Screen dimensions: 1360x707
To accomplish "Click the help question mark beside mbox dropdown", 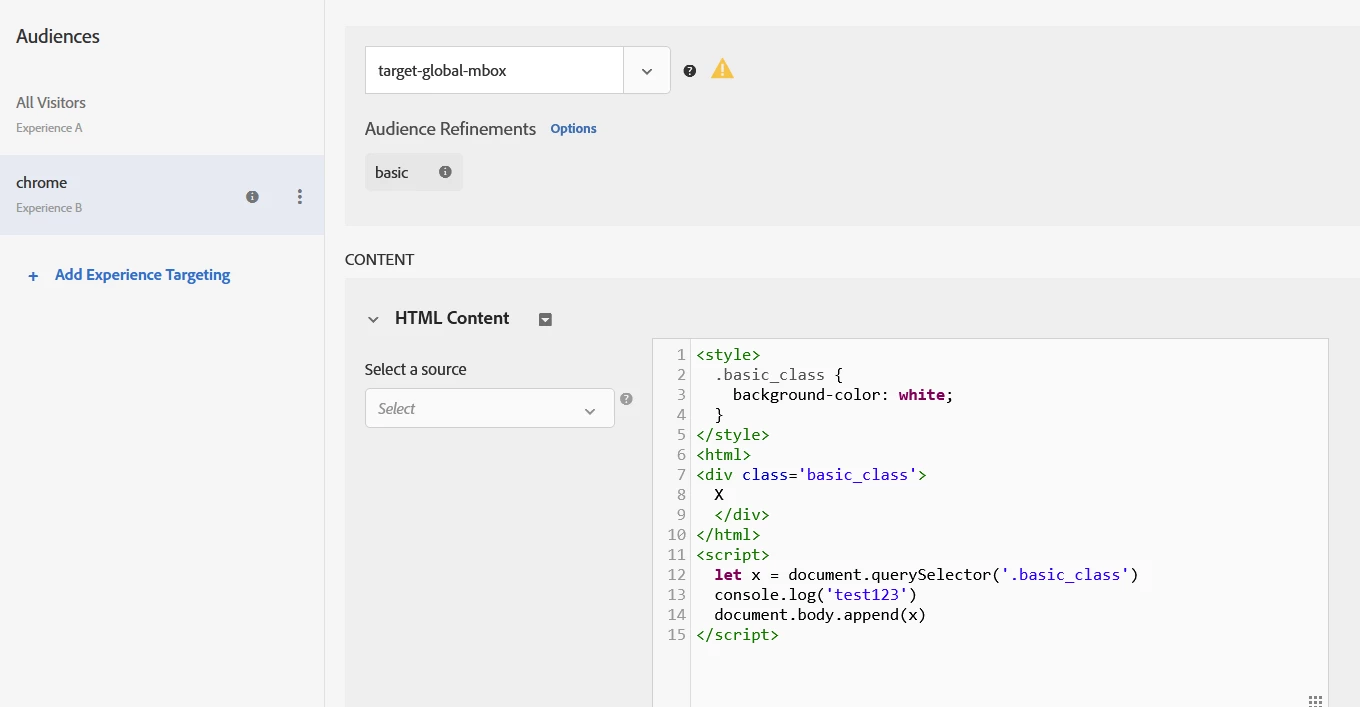I will [689, 71].
